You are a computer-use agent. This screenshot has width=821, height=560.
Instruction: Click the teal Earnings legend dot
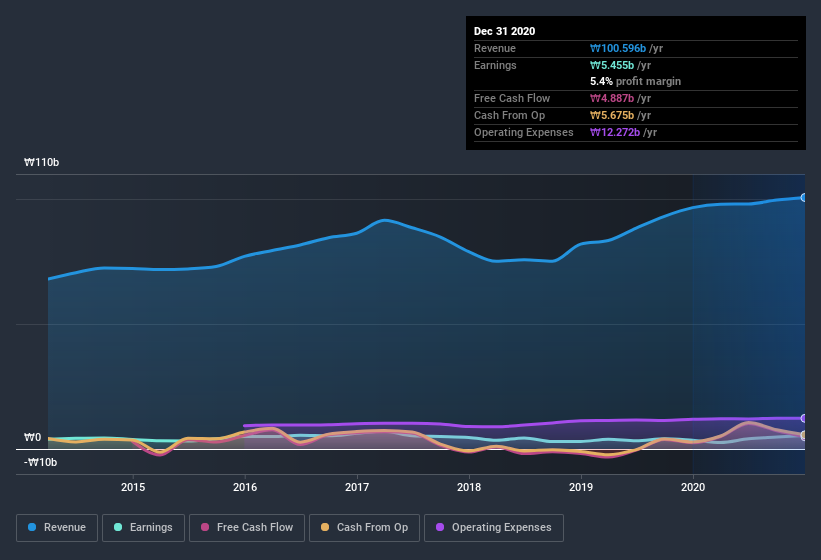pyautogui.click(x=119, y=527)
